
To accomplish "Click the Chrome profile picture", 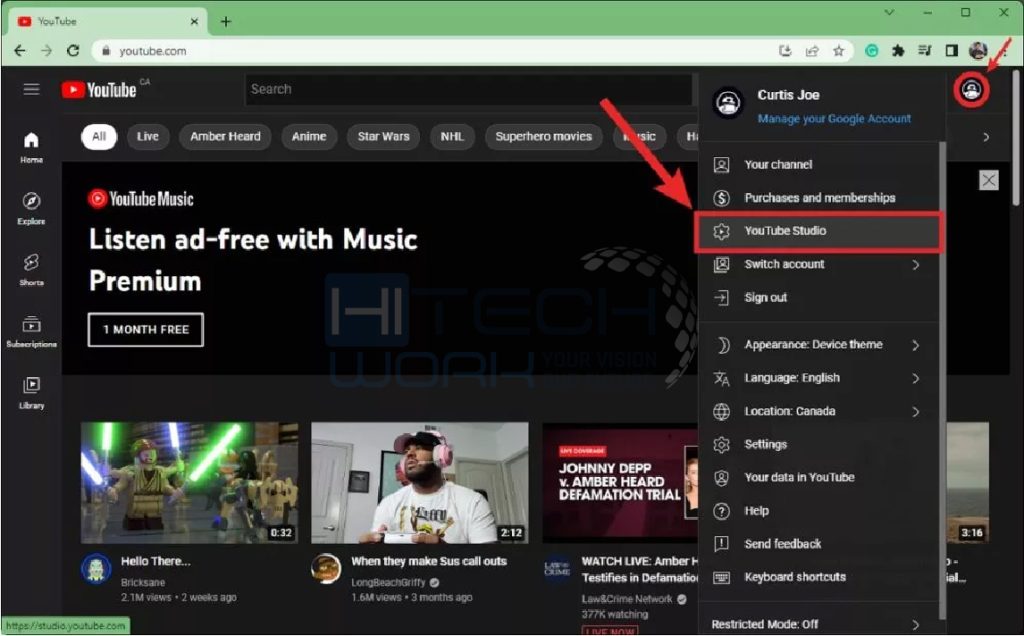I will pos(978,50).
